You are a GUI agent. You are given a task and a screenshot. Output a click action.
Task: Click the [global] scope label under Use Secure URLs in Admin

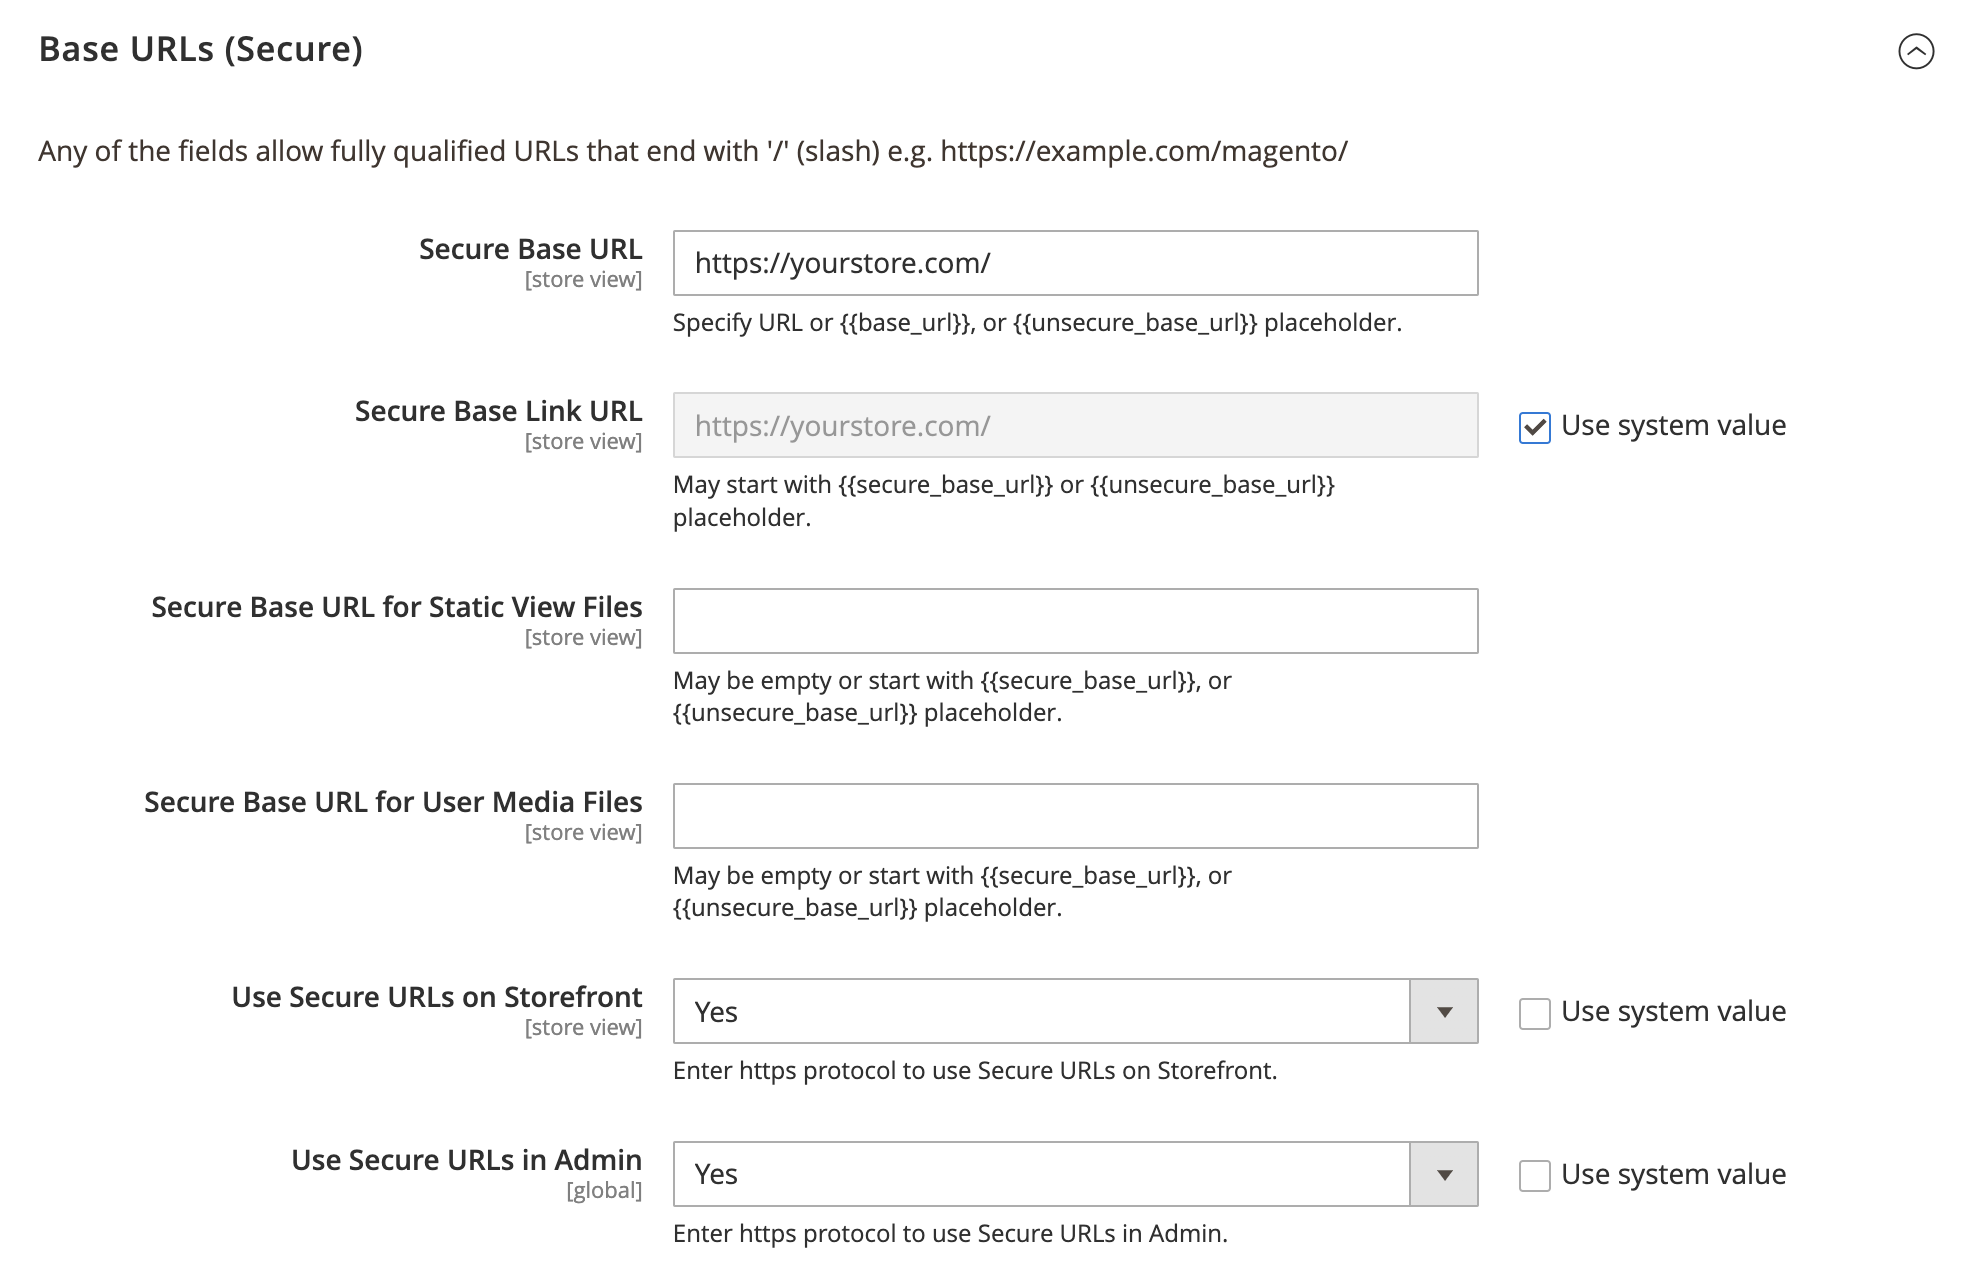coord(604,1189)
